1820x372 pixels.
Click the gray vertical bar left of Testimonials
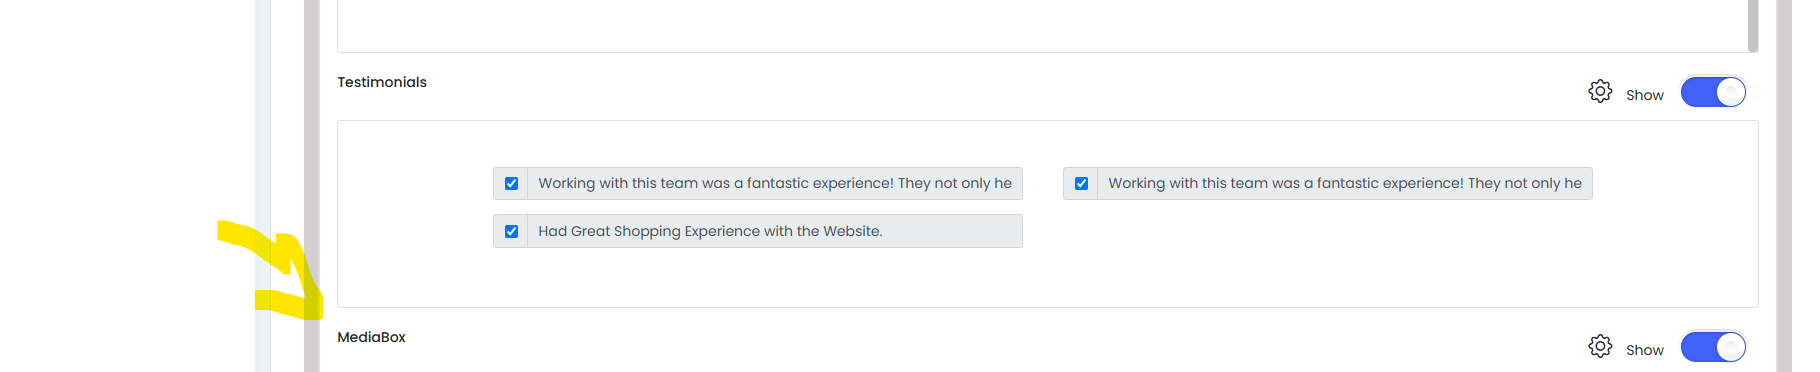point(312,186)
